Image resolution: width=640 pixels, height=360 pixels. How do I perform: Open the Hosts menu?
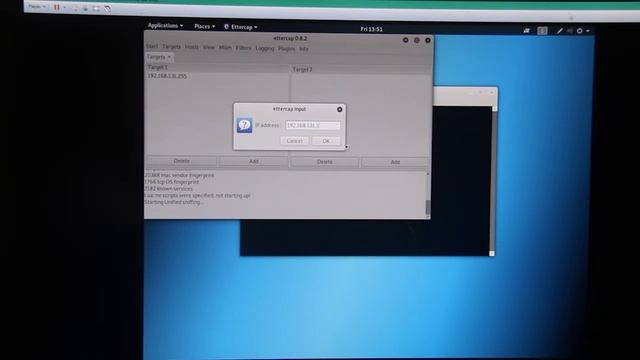191,47
